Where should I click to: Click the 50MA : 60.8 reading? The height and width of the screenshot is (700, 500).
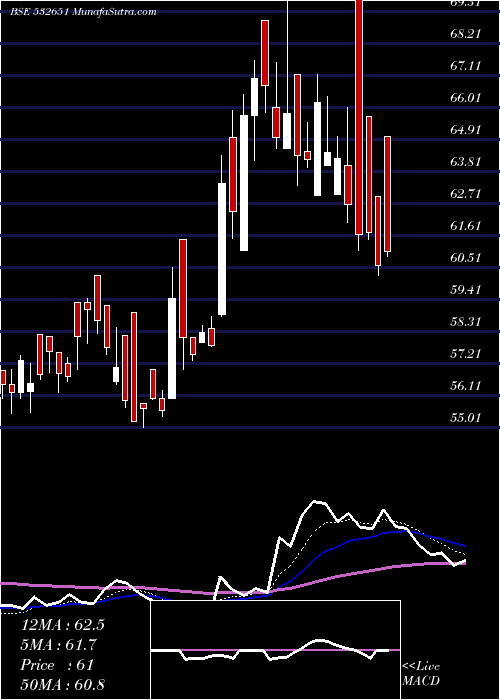tap(62, 685)
